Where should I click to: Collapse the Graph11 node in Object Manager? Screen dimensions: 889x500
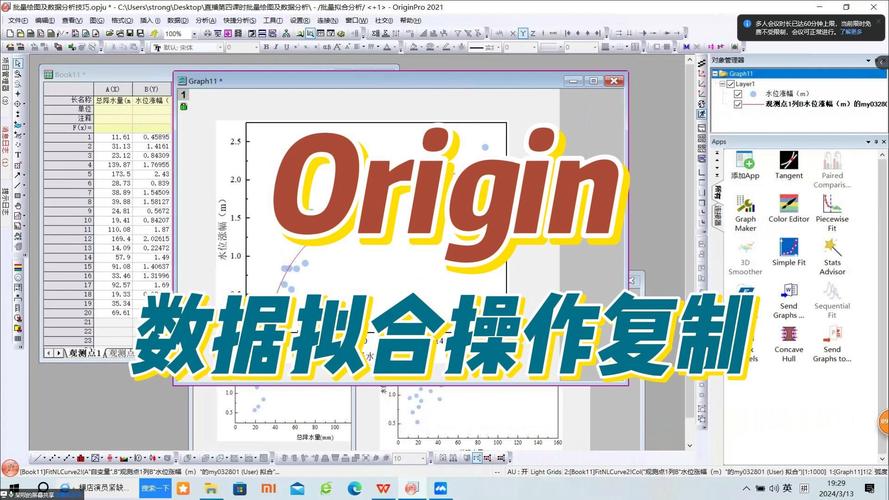click(715, 74)
